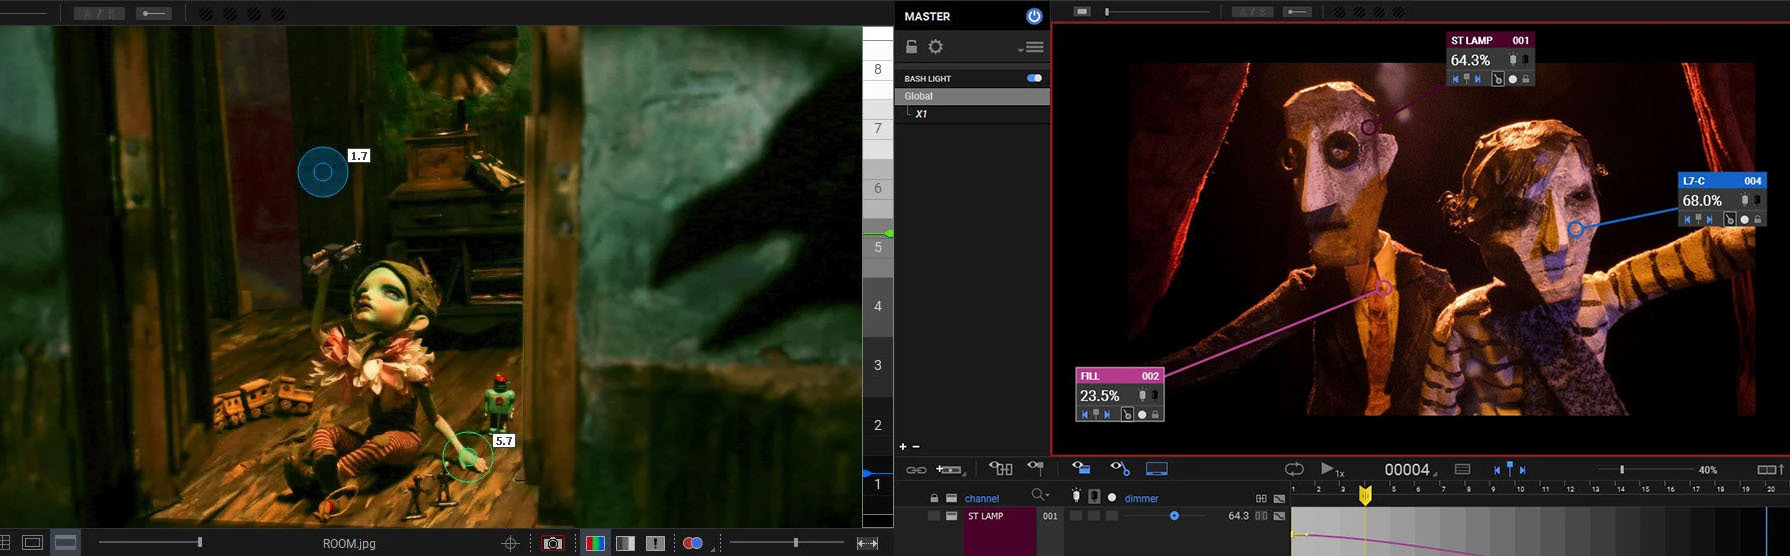Adjust the left bottom bar slider

click(x=151, y=542)
